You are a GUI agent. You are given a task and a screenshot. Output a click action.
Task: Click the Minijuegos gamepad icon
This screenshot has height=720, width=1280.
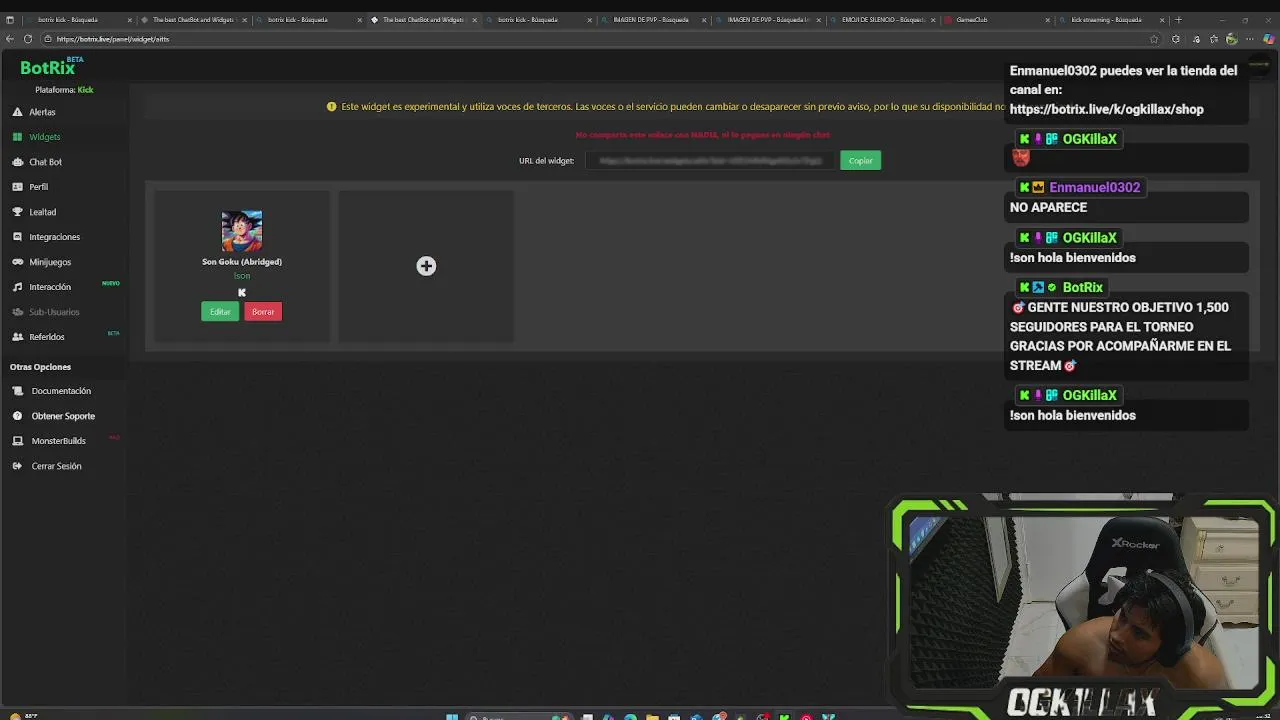(18, 262)
